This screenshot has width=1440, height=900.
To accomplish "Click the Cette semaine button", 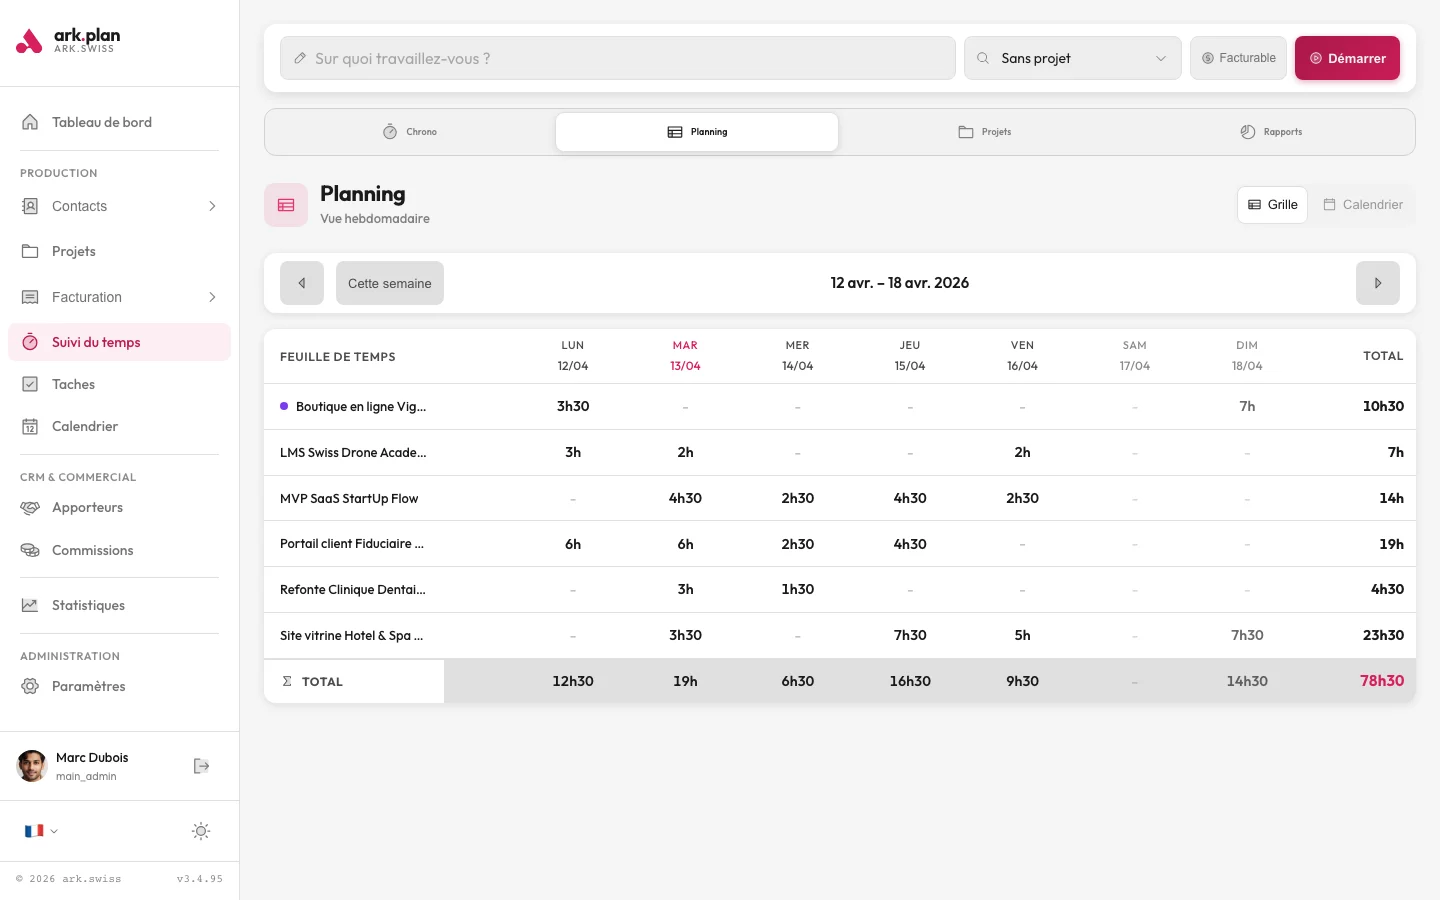I will tap(389, 283).
